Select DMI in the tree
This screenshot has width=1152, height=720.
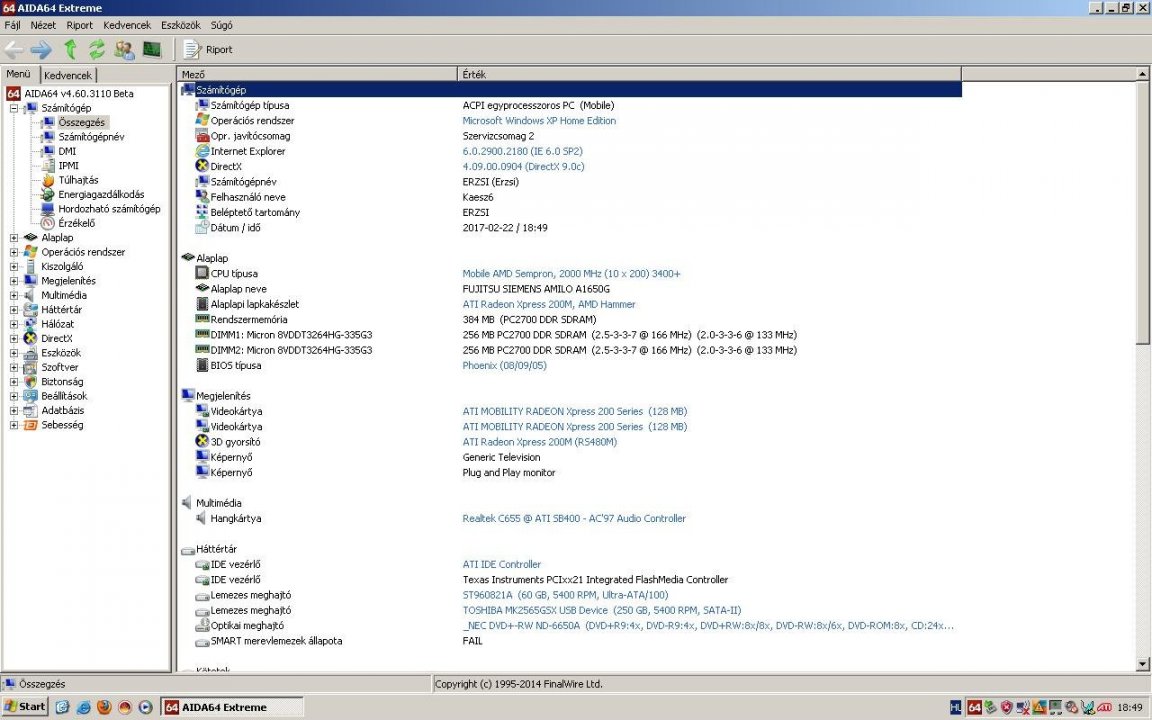tap(67, 151)
